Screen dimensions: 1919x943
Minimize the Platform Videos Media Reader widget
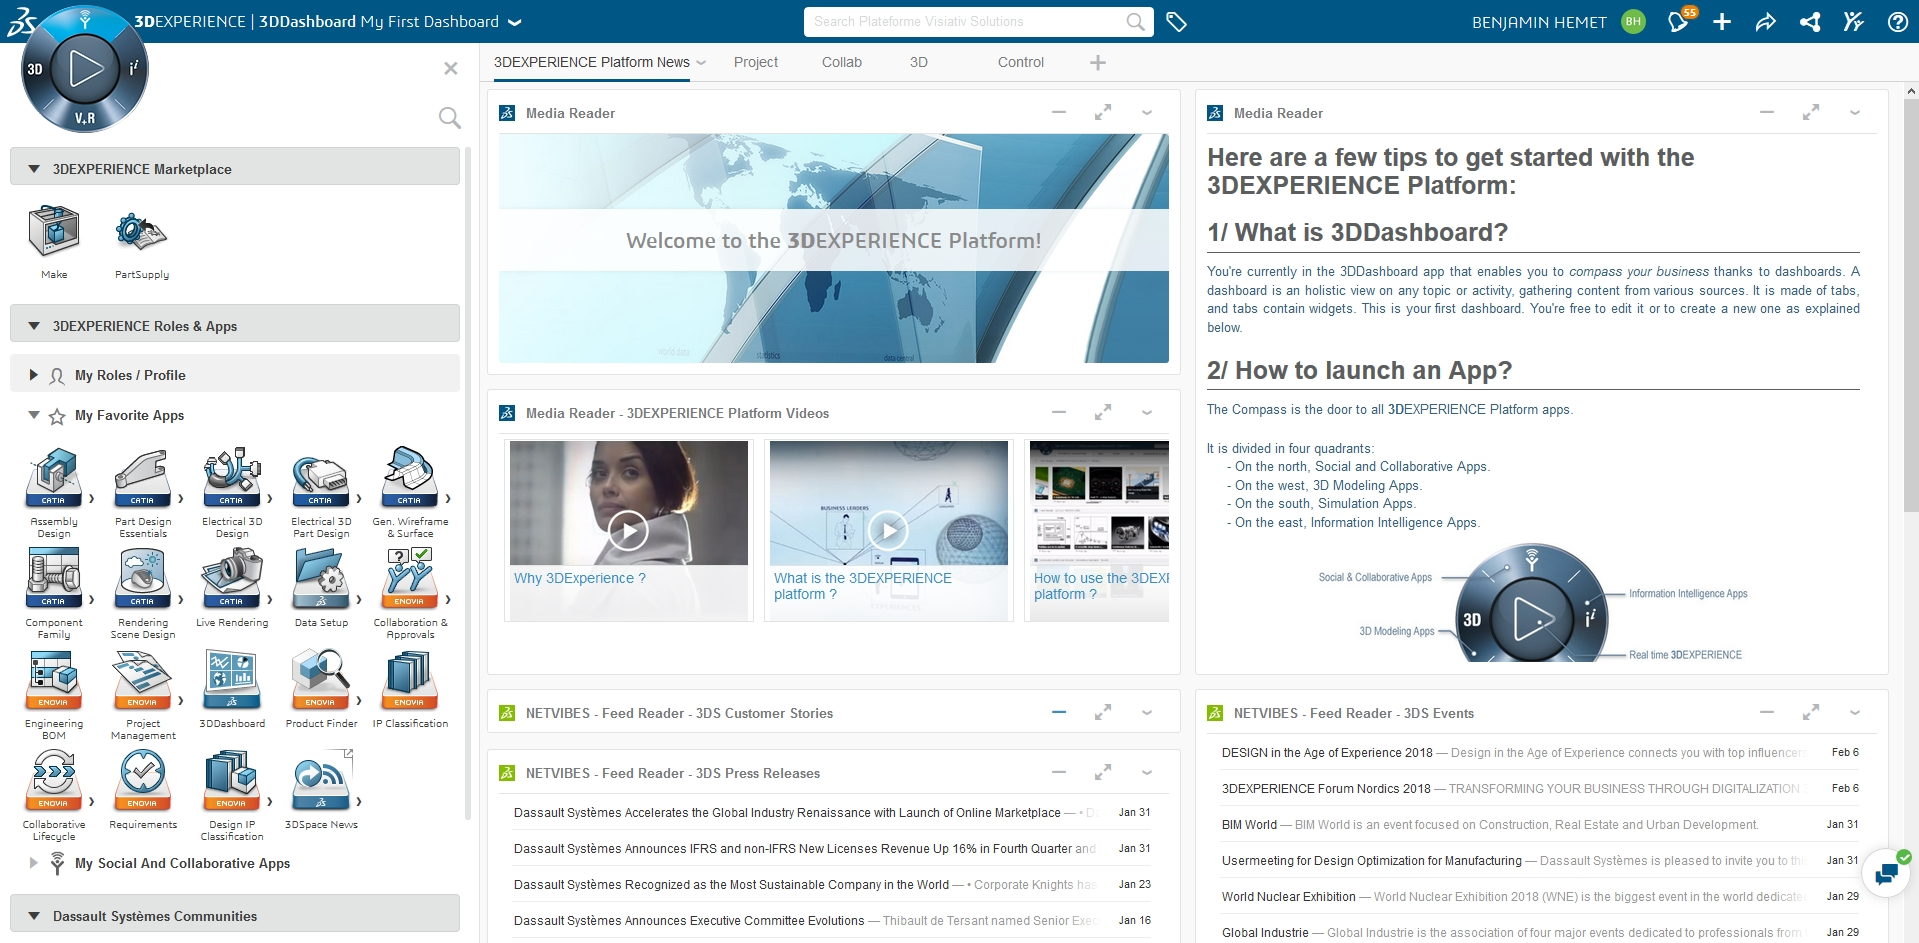tap(1059, 412)
